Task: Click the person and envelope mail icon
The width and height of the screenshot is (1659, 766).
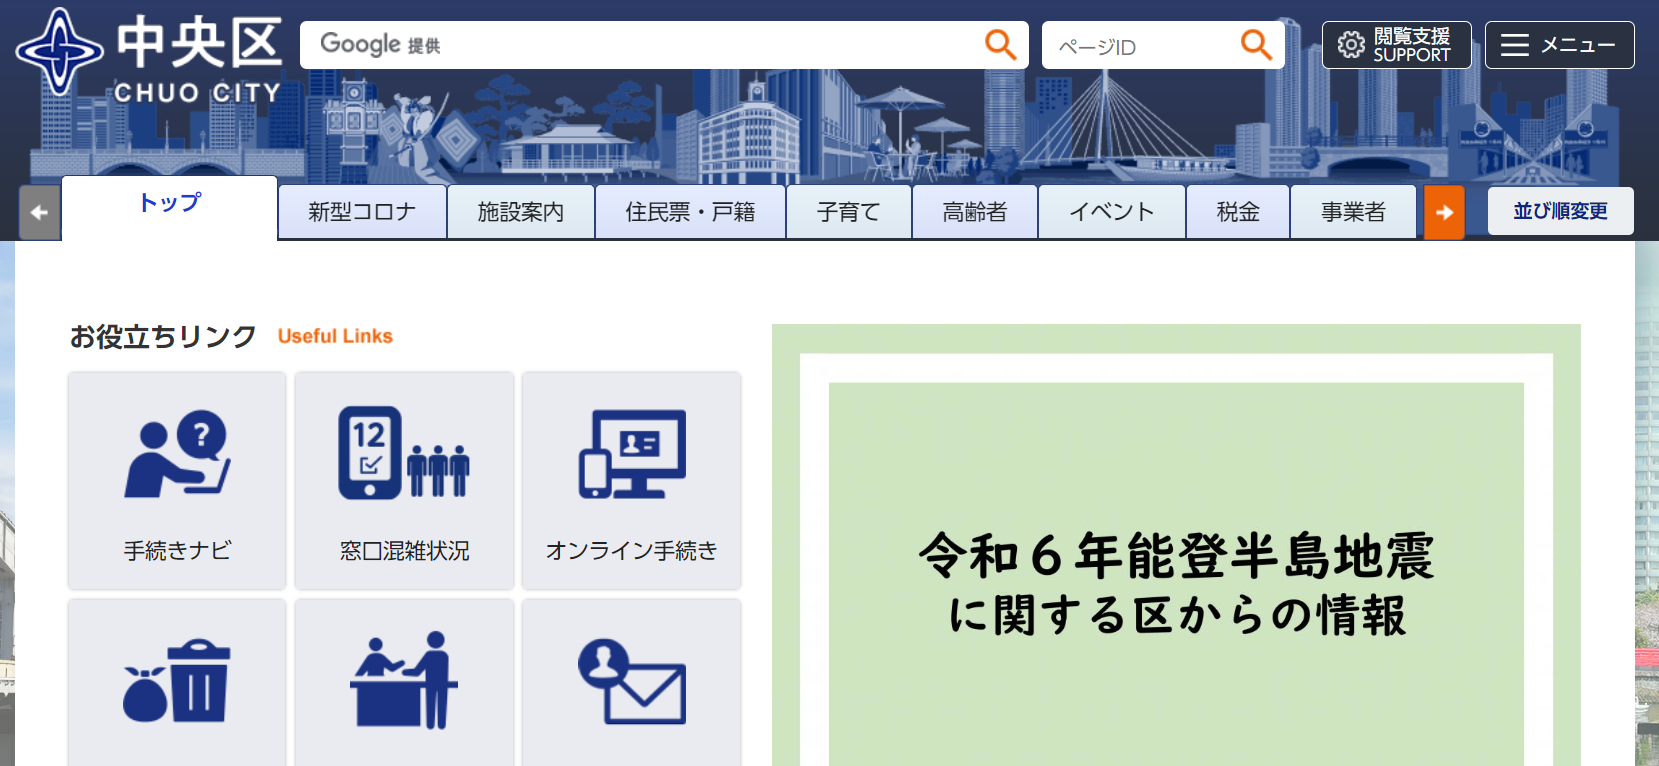Action: (631, 682)
